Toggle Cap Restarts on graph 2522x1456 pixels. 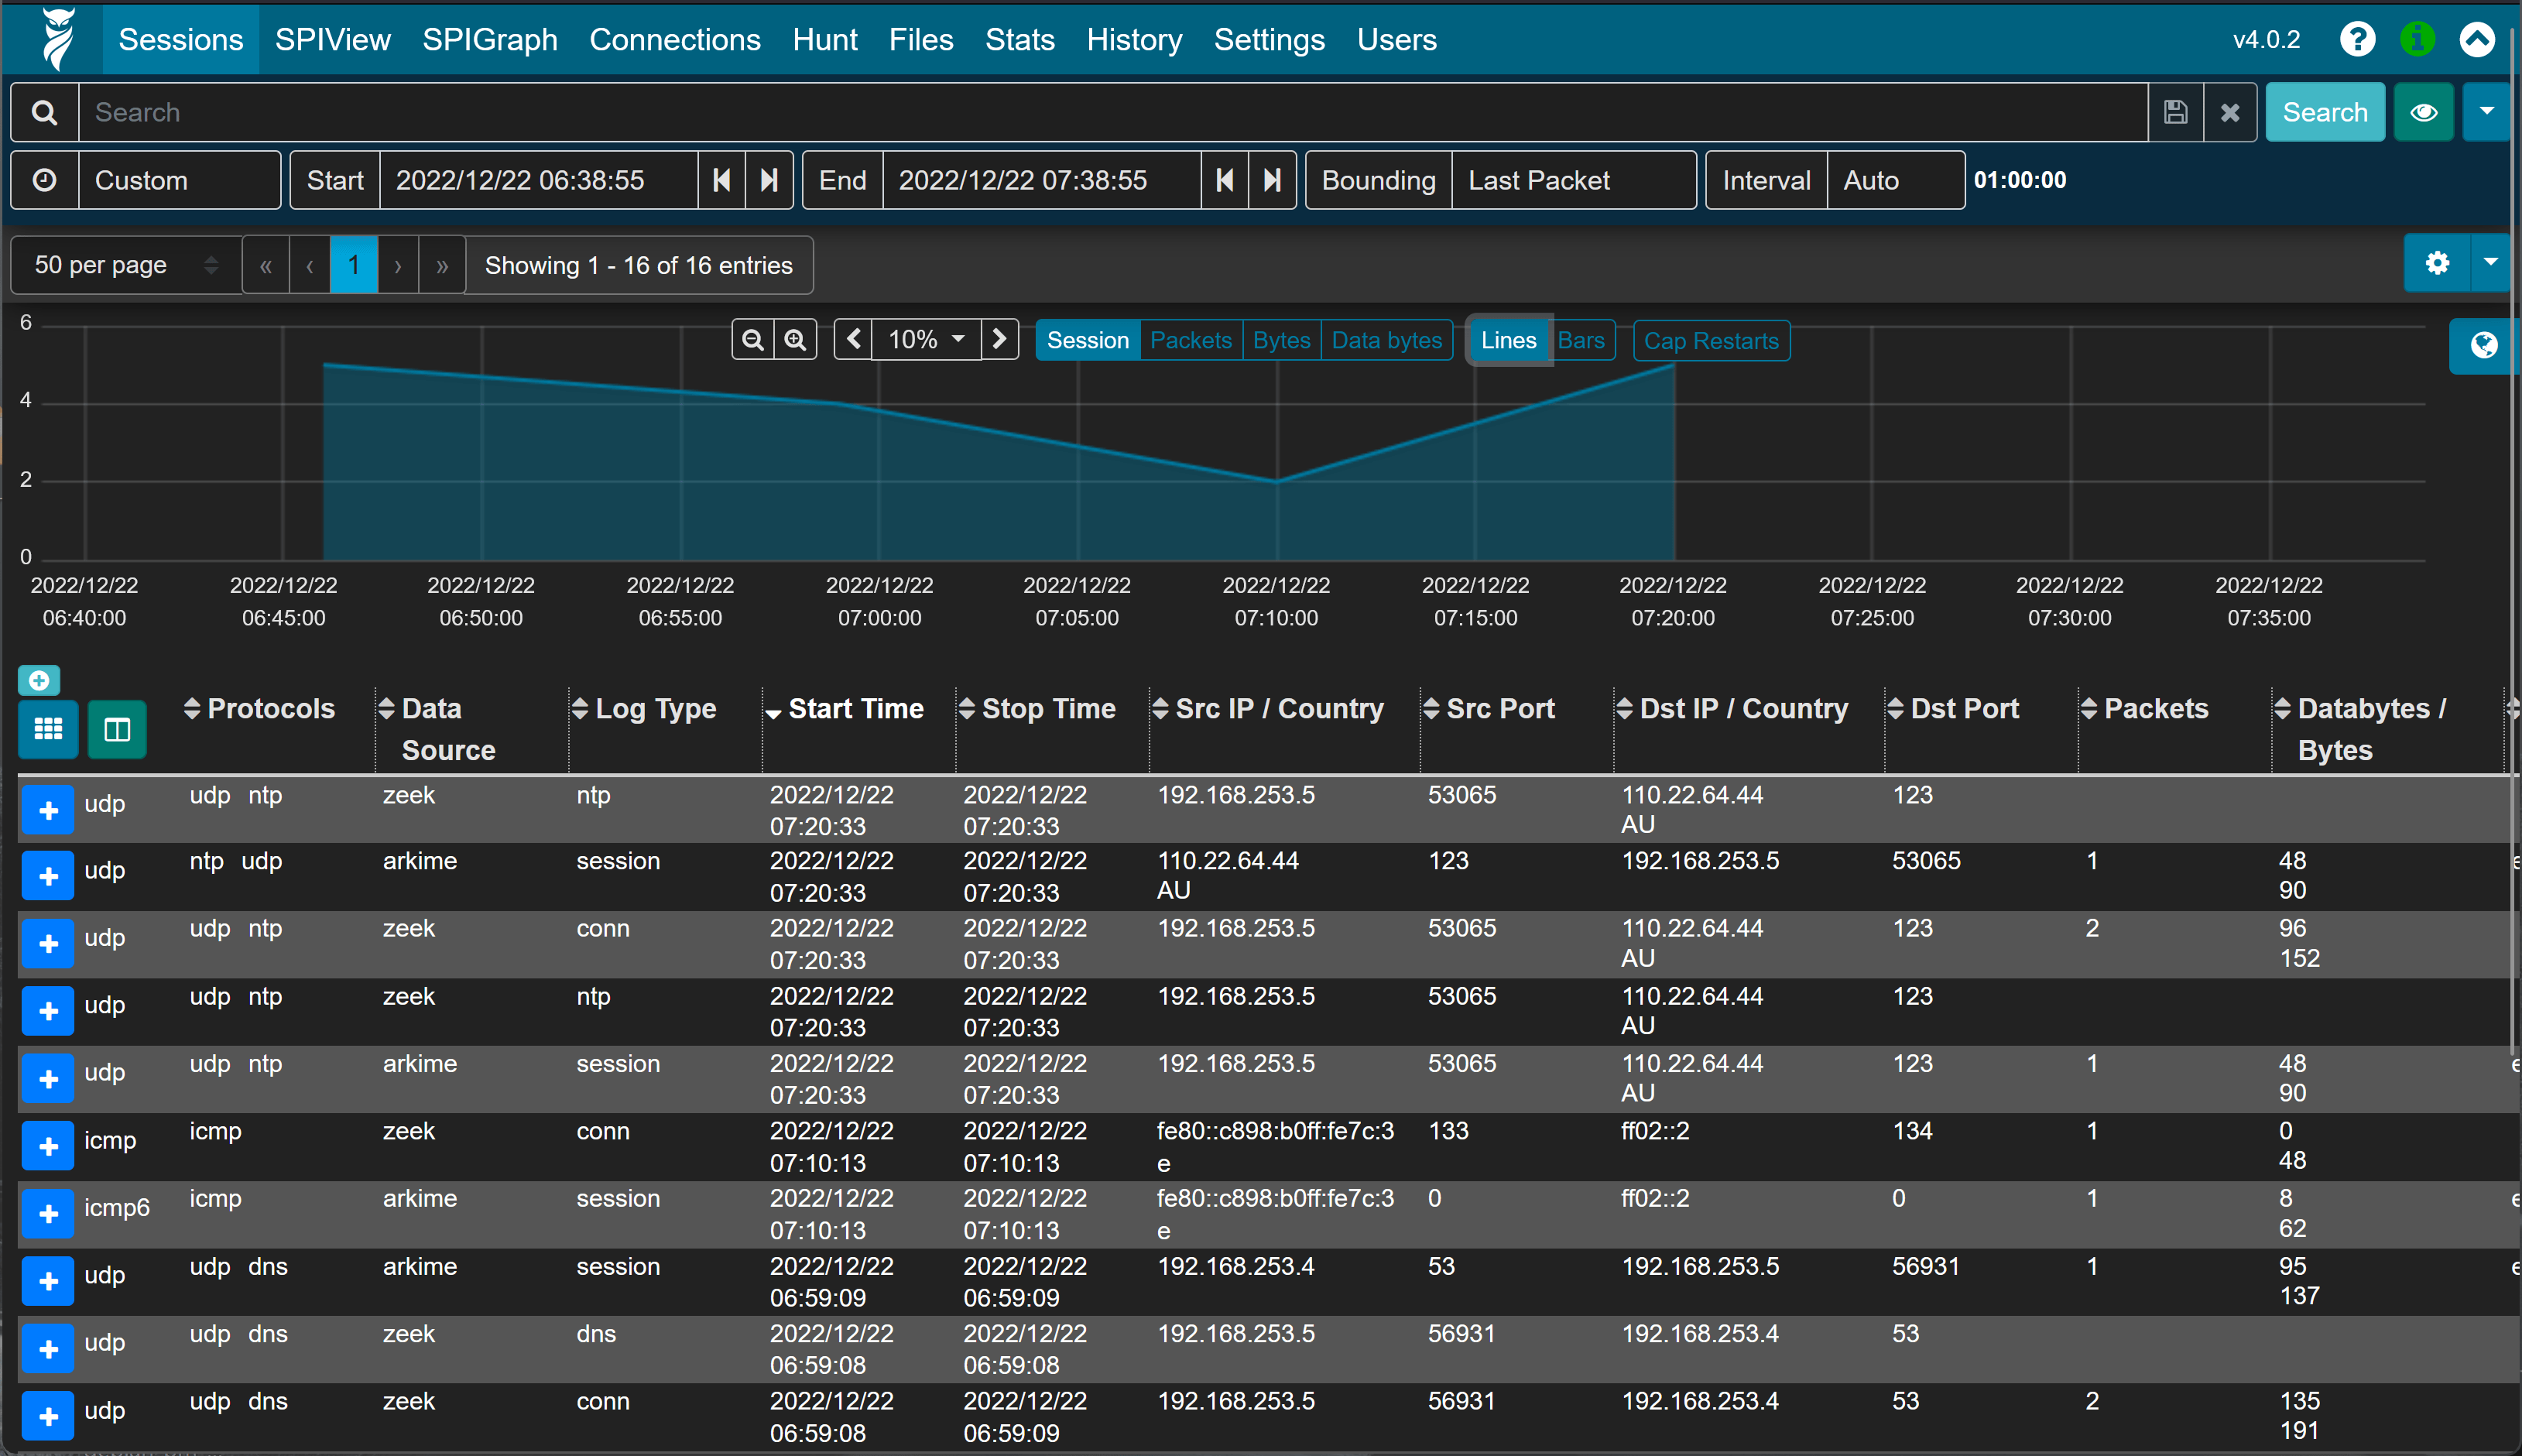pos(1710,341)
